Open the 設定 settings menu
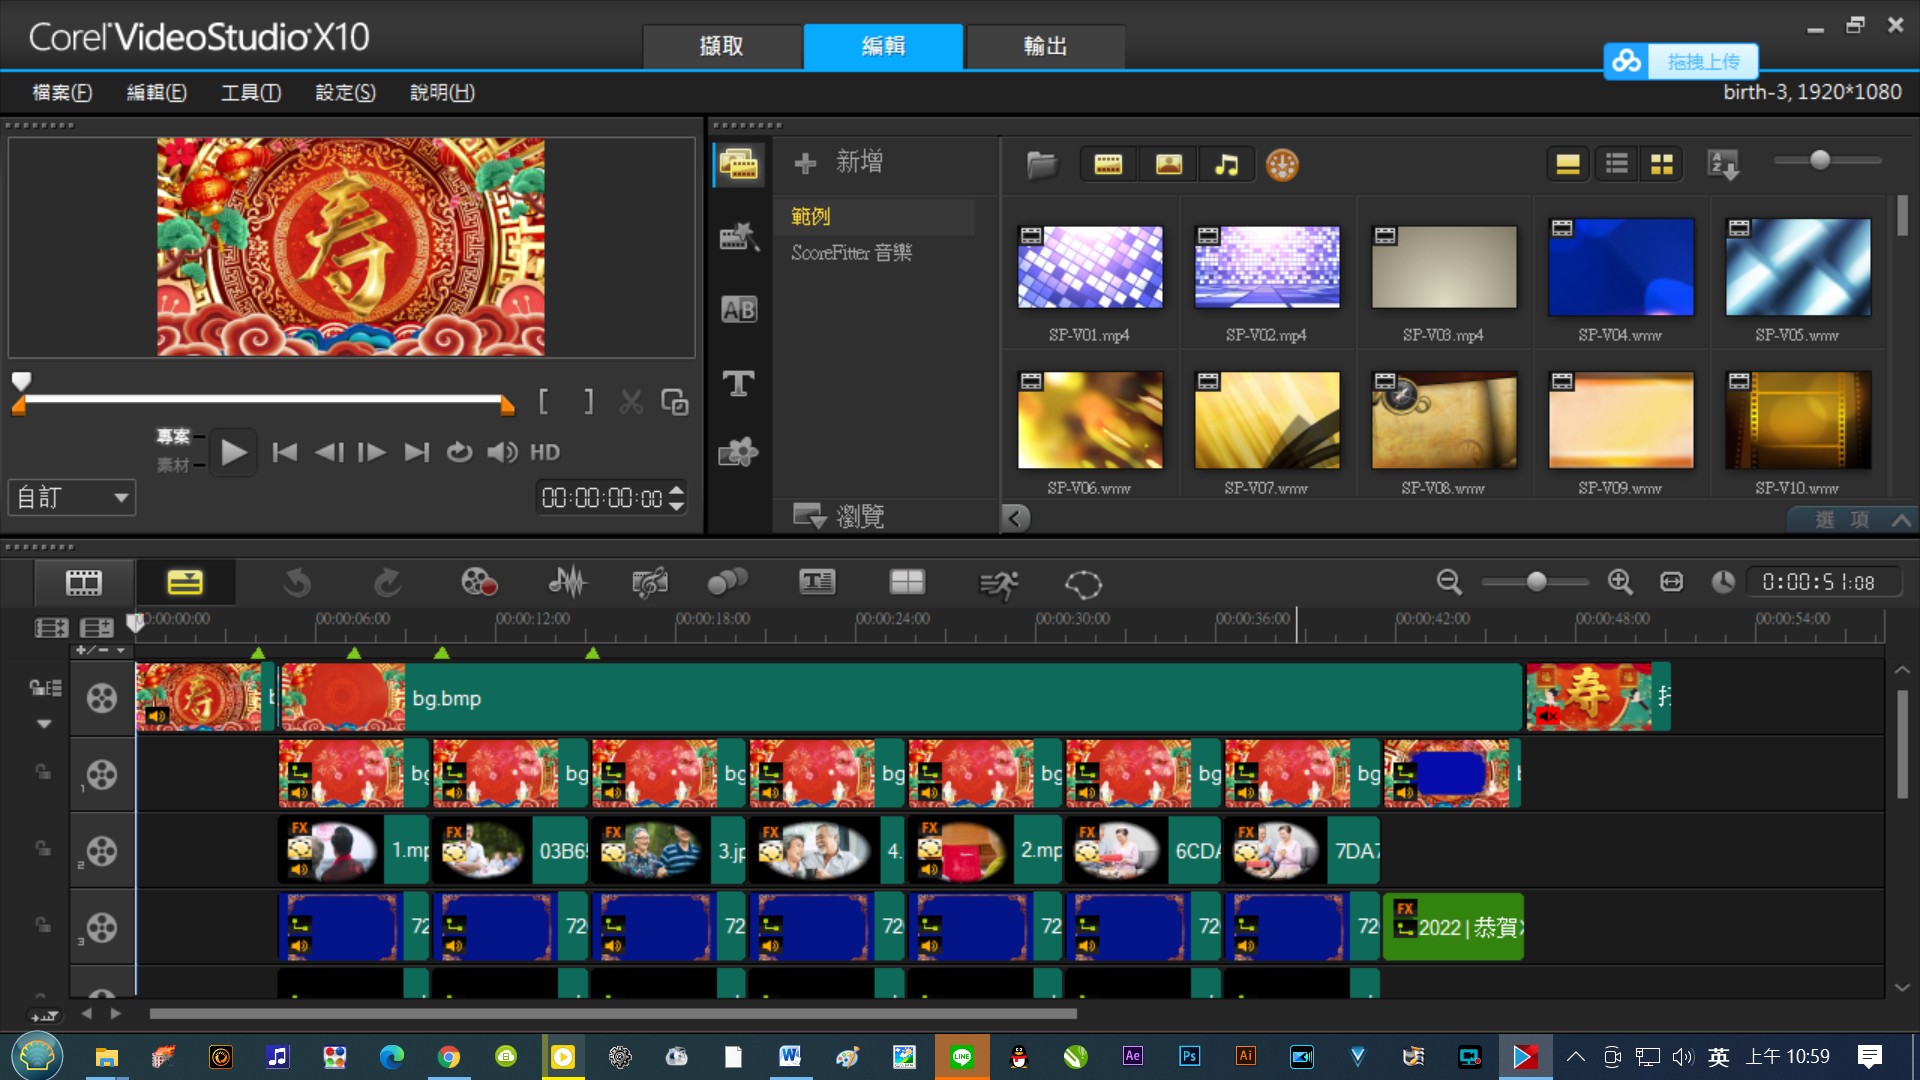The width and height of the screenshot is (1920, 1080). 345,92
